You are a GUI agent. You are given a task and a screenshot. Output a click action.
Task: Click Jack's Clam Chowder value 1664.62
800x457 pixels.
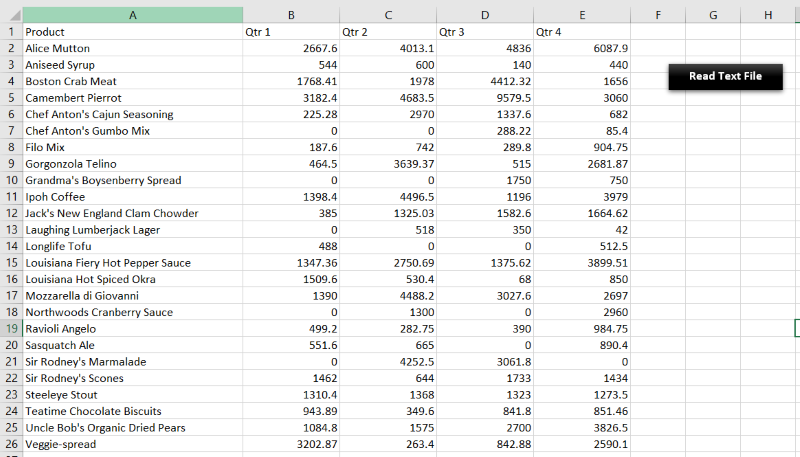pos(582,213)
